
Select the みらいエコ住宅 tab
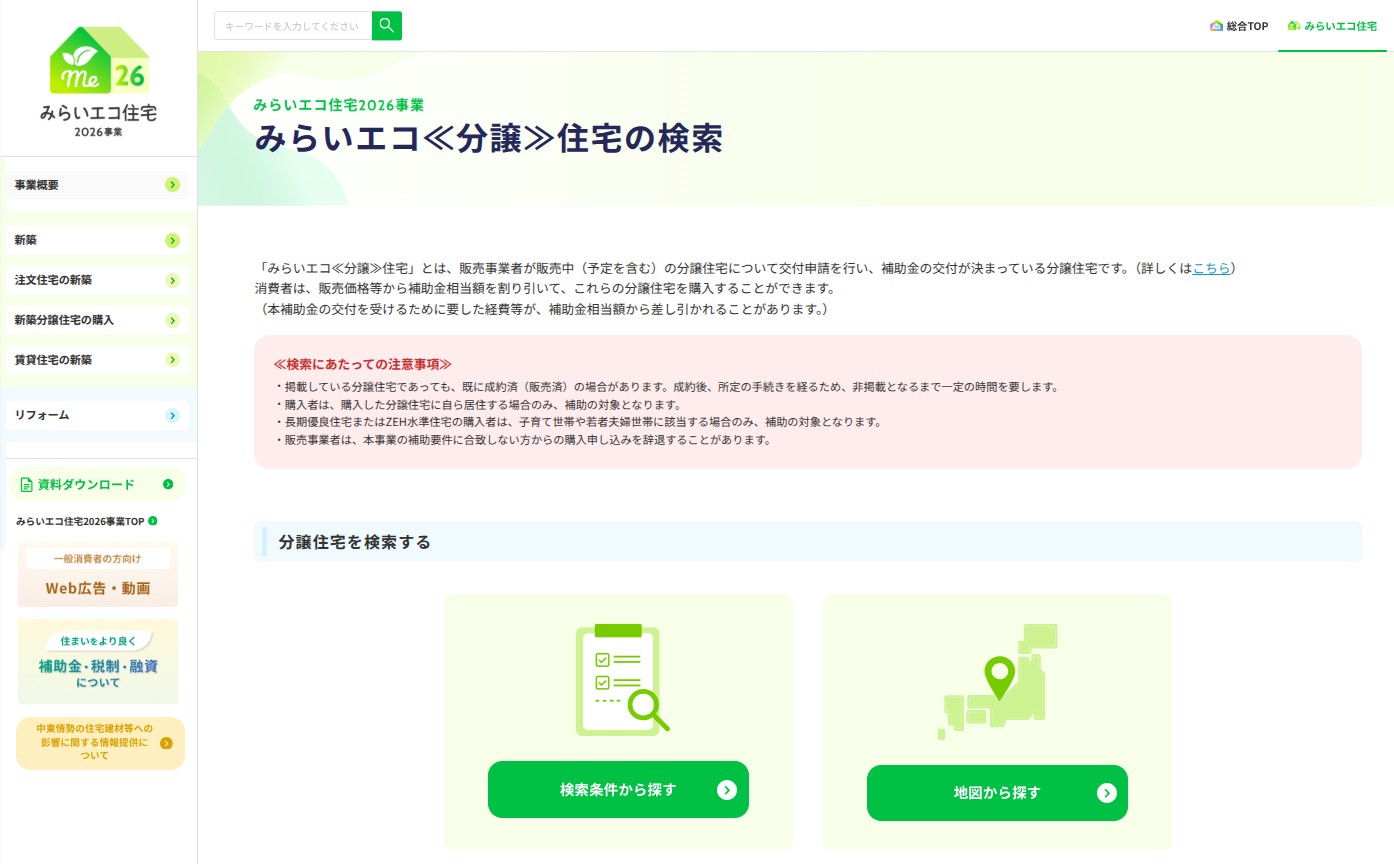1332,26
